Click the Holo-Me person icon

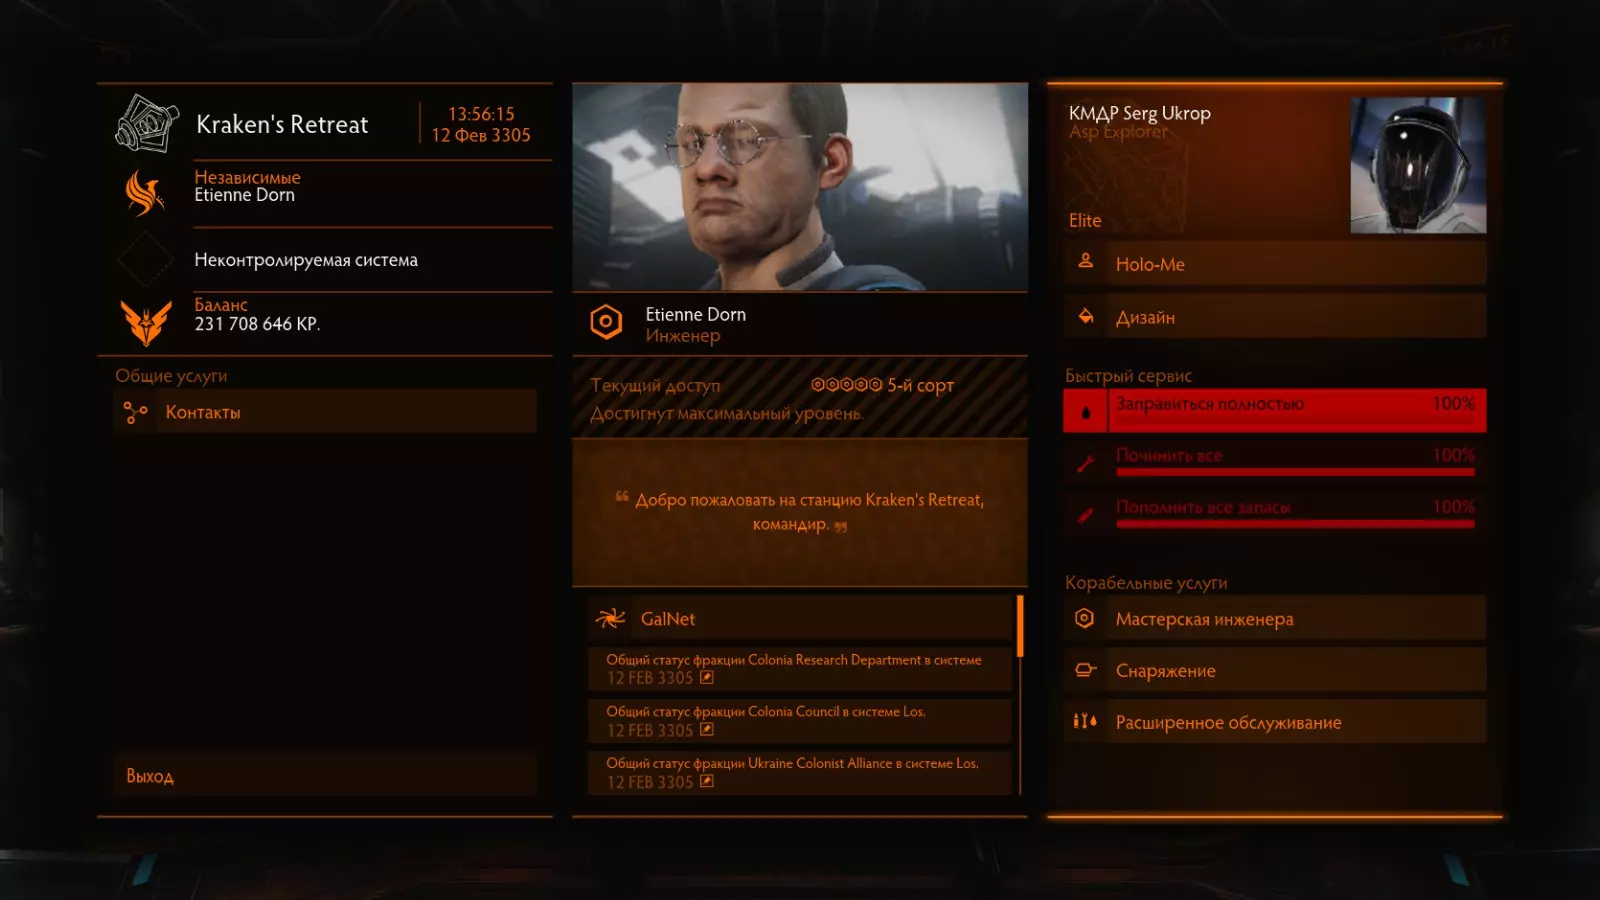pyautogui.click(x=1085, y=261)
